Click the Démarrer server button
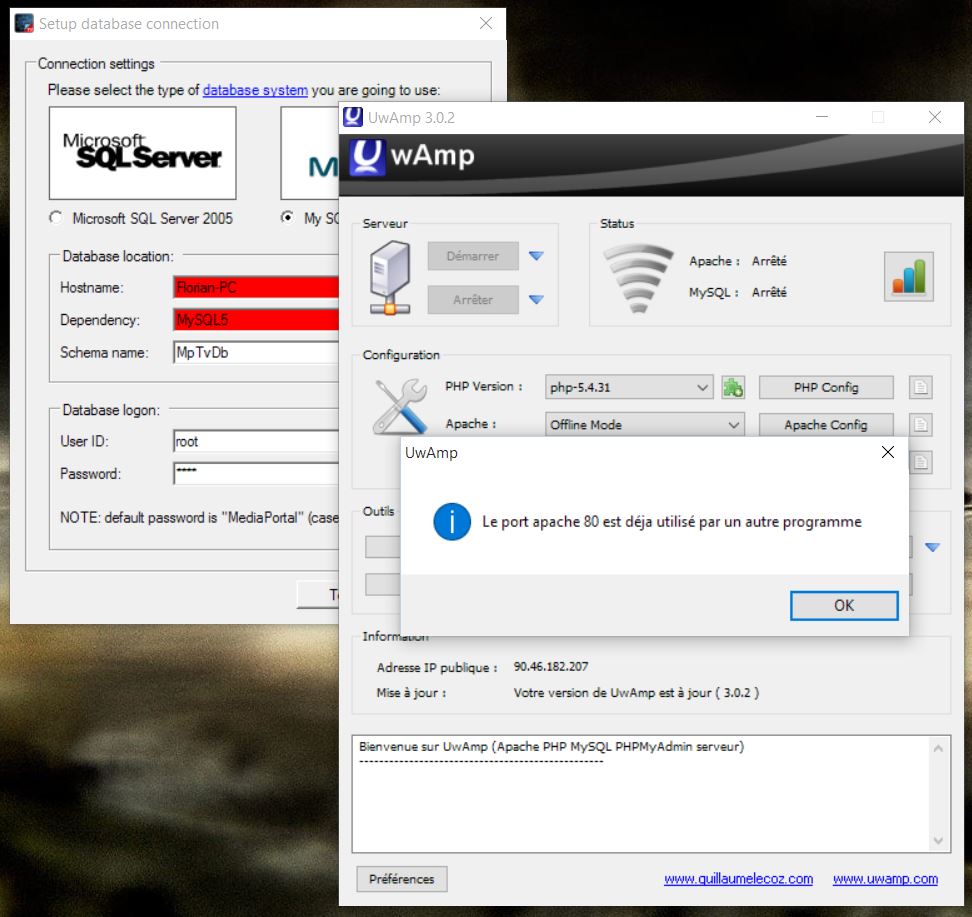972x917 pixels. [x=473, y=256]
